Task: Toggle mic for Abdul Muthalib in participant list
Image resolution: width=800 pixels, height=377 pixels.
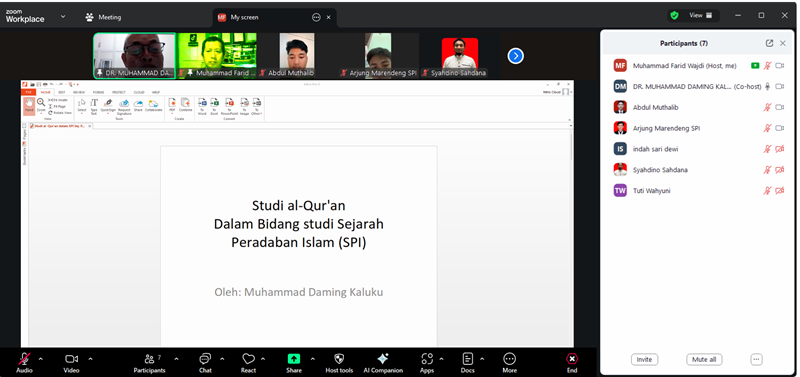Action: 767,107
